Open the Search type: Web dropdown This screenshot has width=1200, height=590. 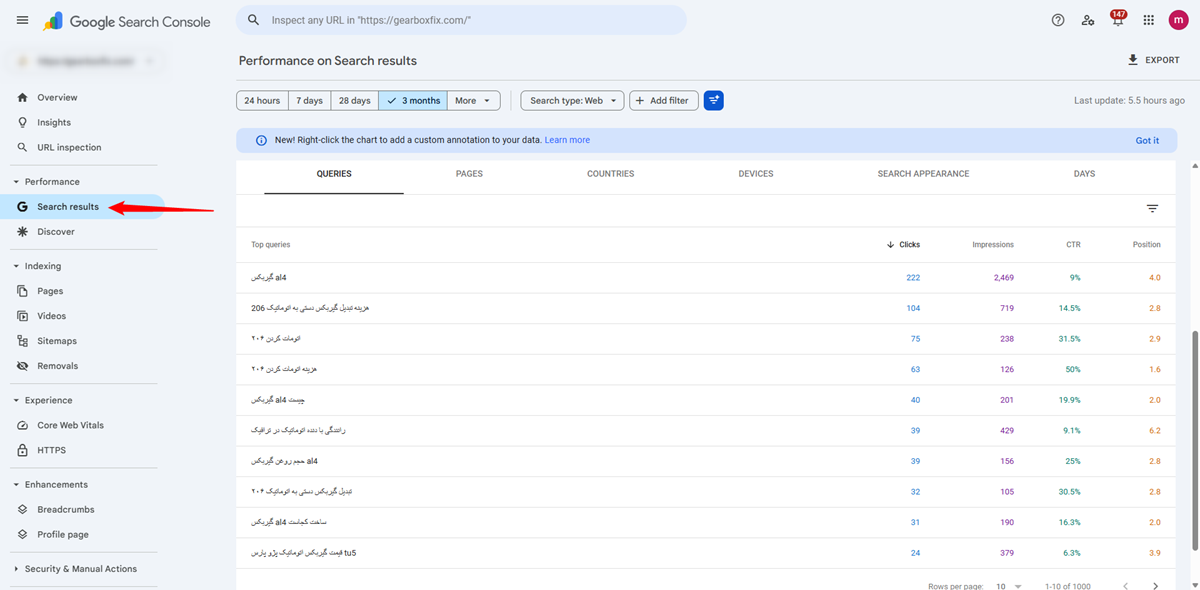(572, 101)
